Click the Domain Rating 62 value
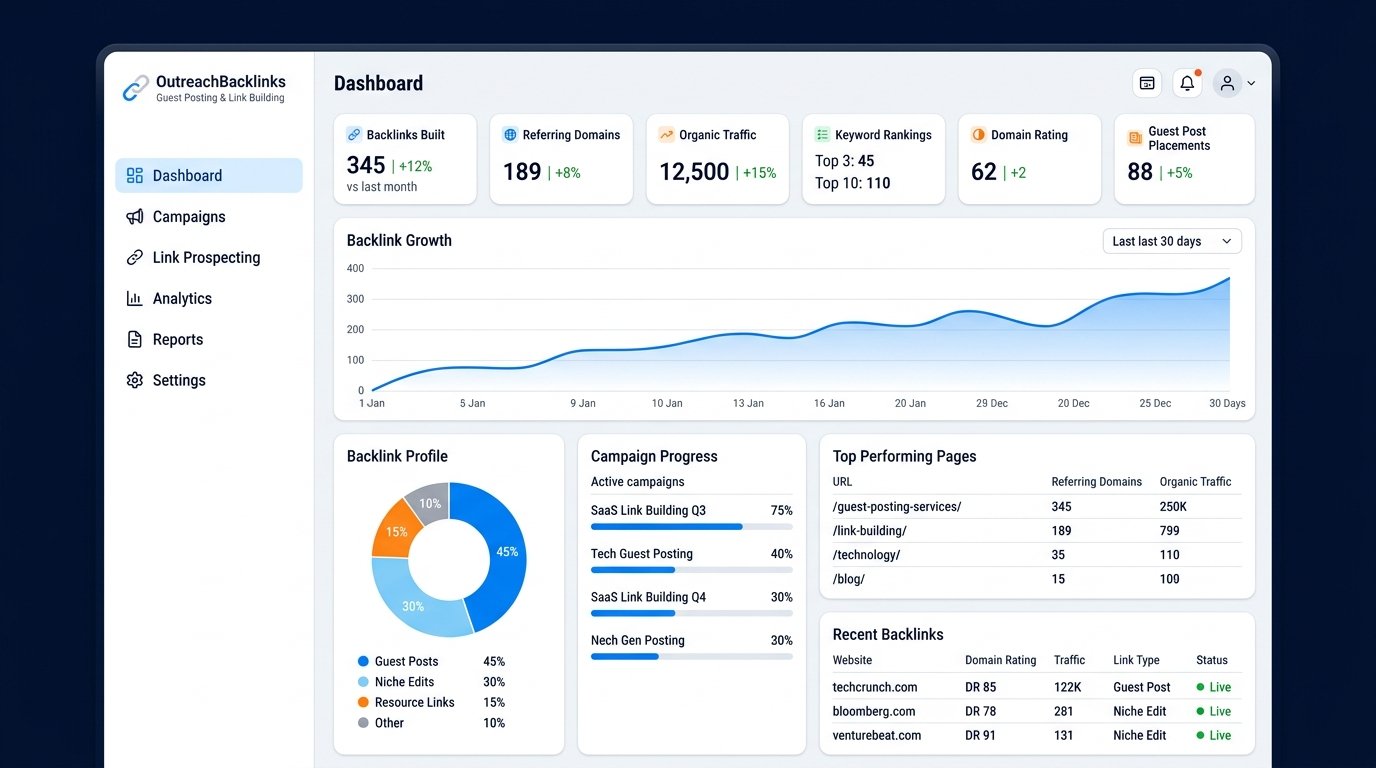1376x768 pixels. click(984, 172)
